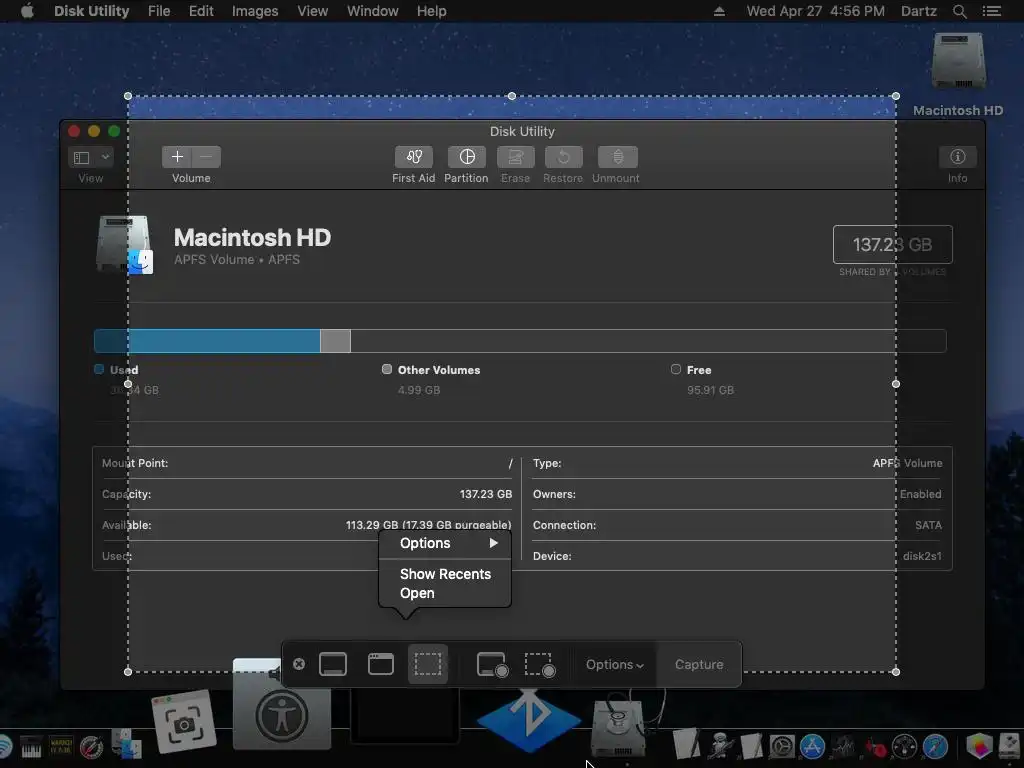This screenshot has width=1024, height=768.
Task: Click the gray Other Volumes storage bar segment
Action: click(x=336, y=341)
